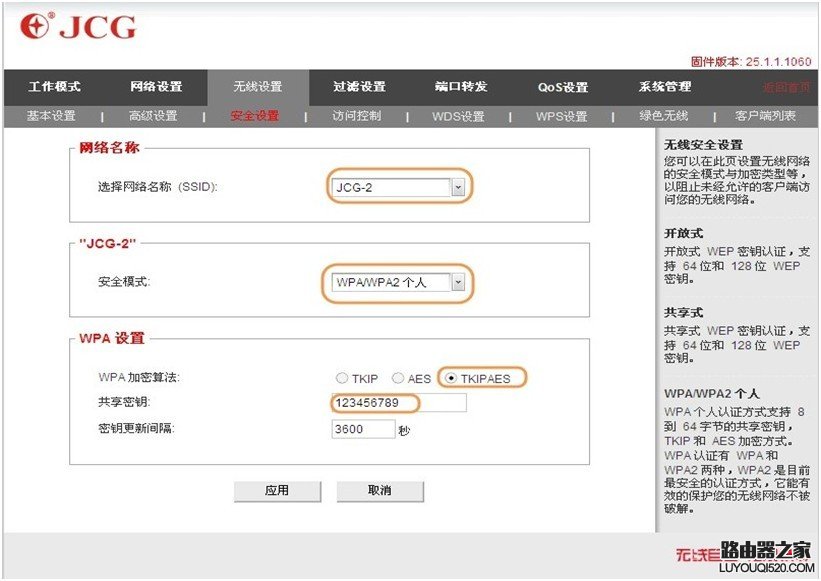
Task: Select the TKIPAES radio button
Action: click(451, 378)
